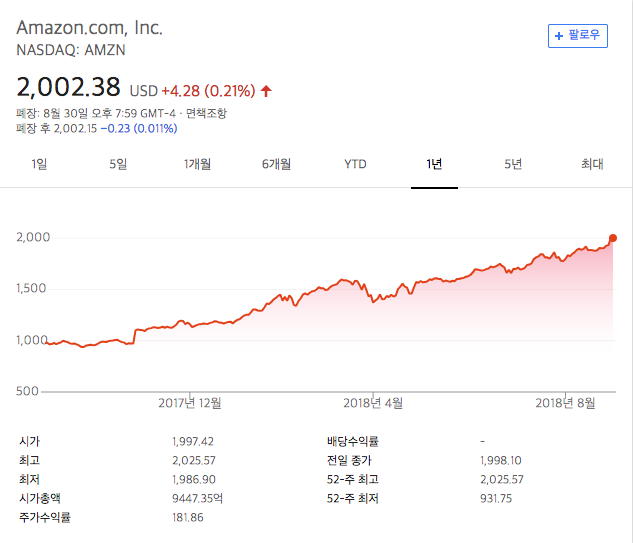Click the 52-주 최고 value 2,025.57
This screenshot has width=633, height=543.
point(502,479)
